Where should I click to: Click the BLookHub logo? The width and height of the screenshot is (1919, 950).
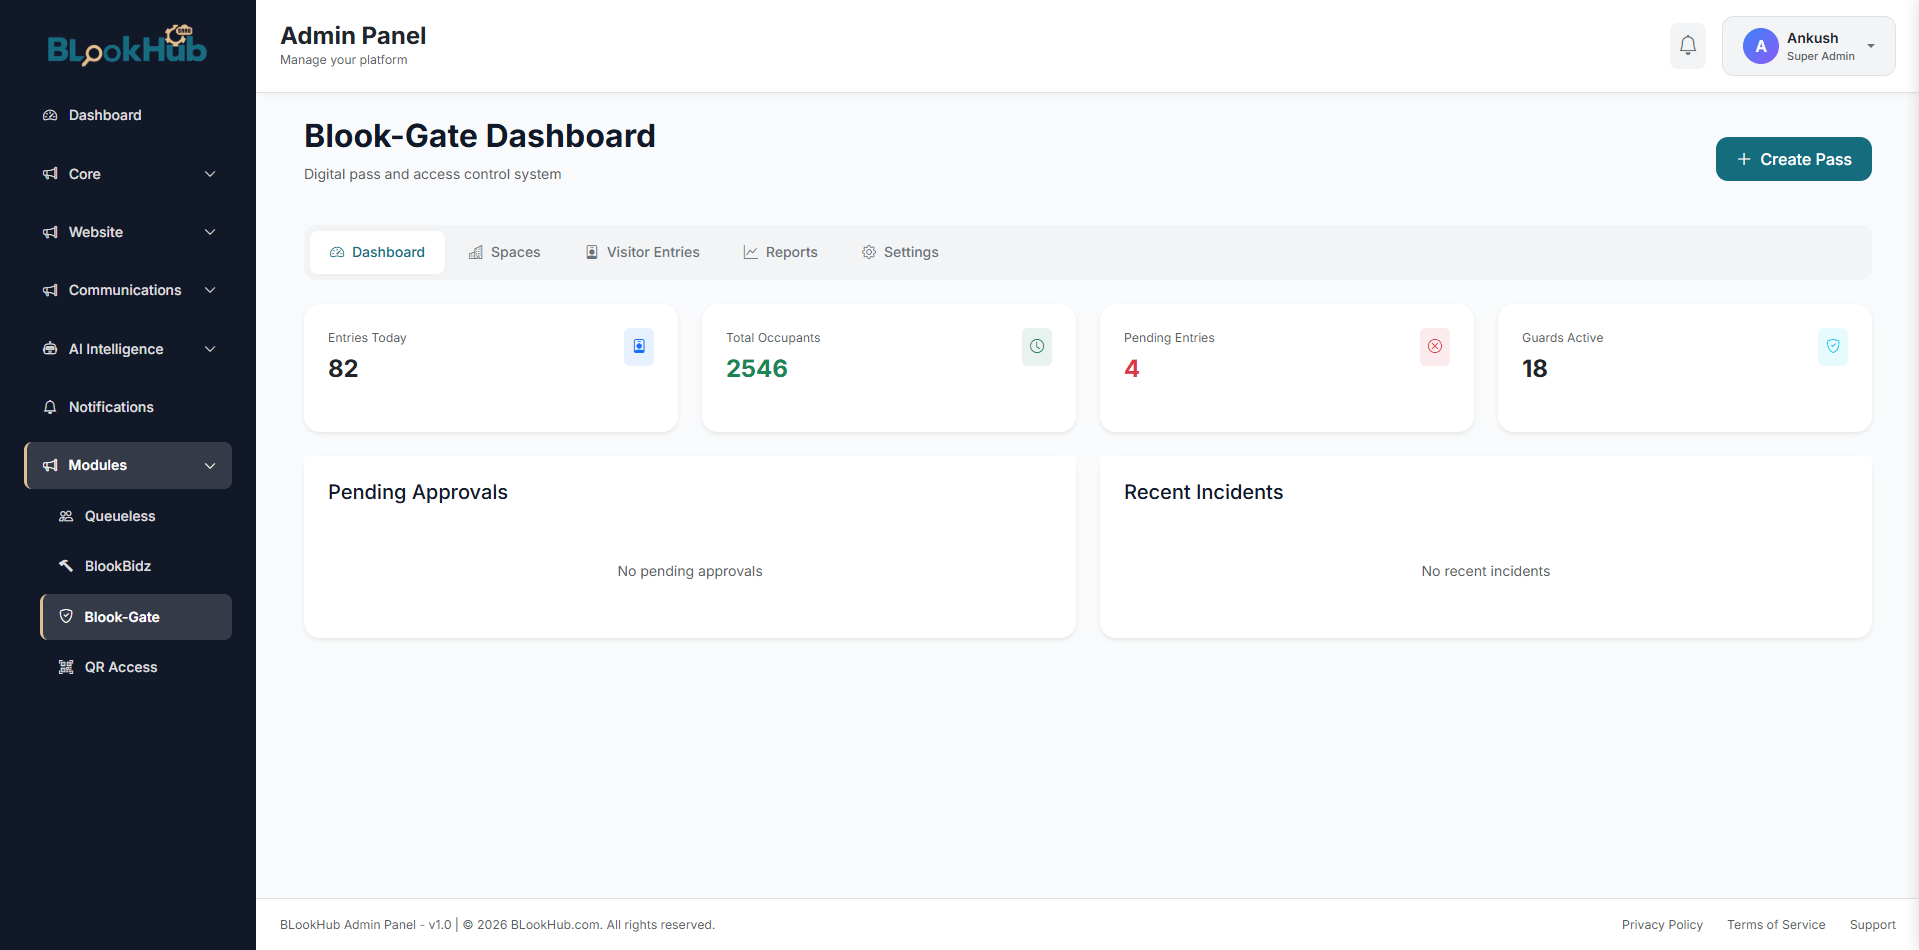pyautogui.click(x=126, y=46)
